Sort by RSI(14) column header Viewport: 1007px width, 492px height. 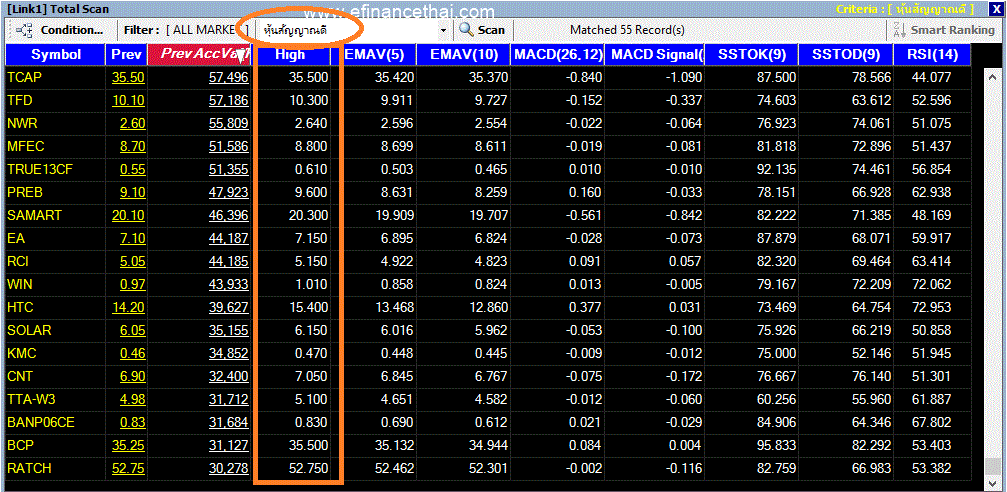[933, 55]
